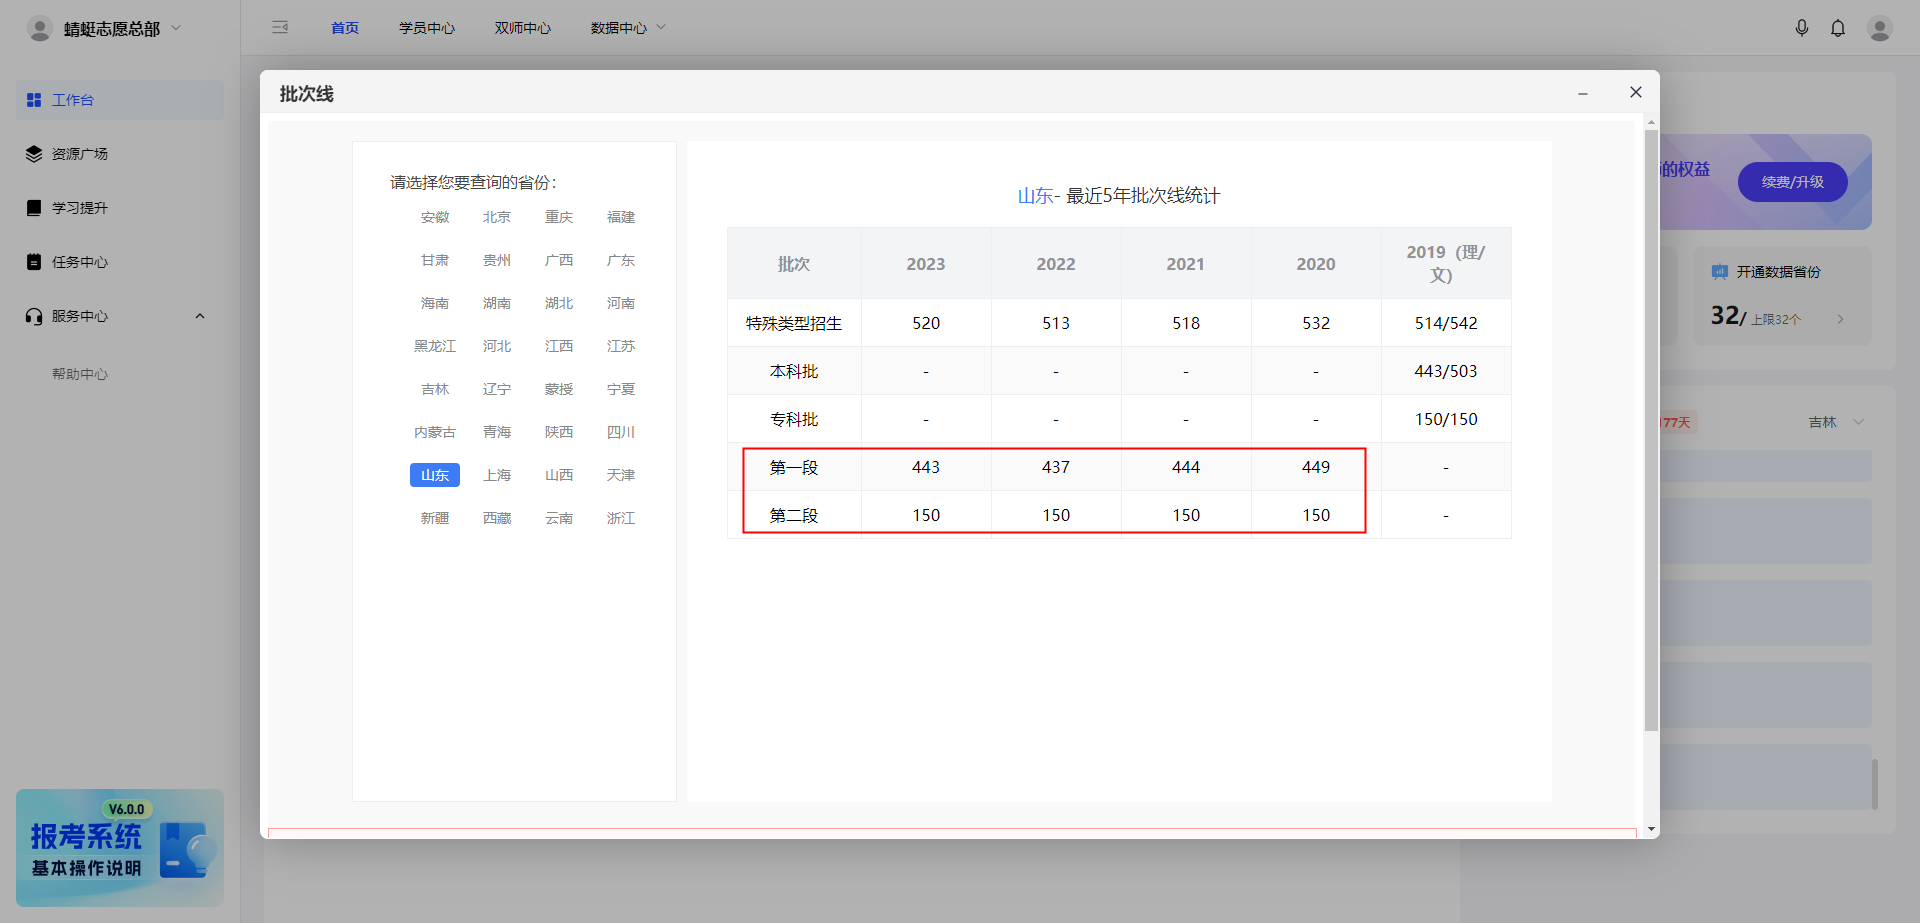Screen dimensions: 1920x923
Task: Switch the province selection to 吉林
Action: 435,388
